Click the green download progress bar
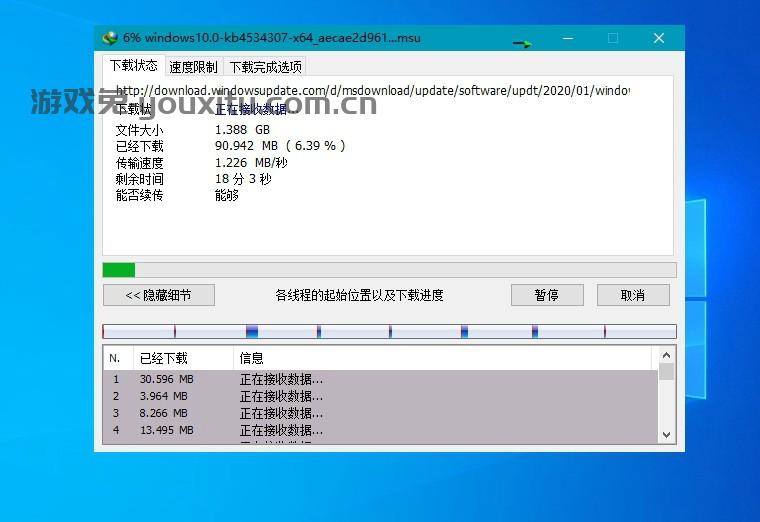 point(389,270)
